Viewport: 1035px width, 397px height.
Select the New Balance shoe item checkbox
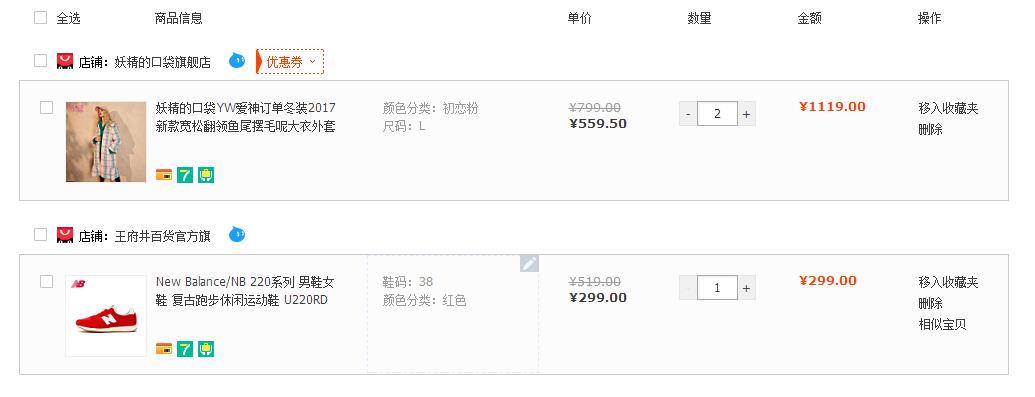pyautogui.click(x=46, y=281)
